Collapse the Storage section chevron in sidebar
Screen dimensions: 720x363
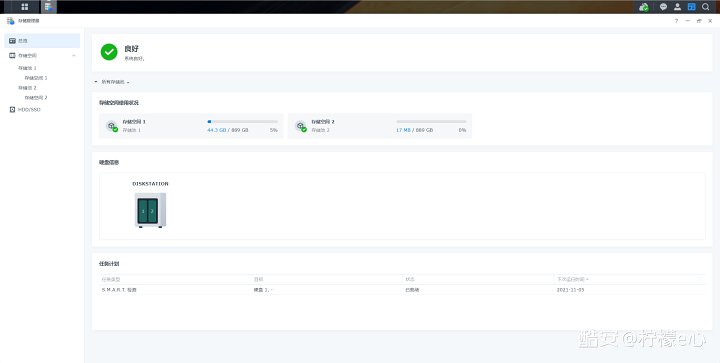pyautogui.click(x=74, y=56)
